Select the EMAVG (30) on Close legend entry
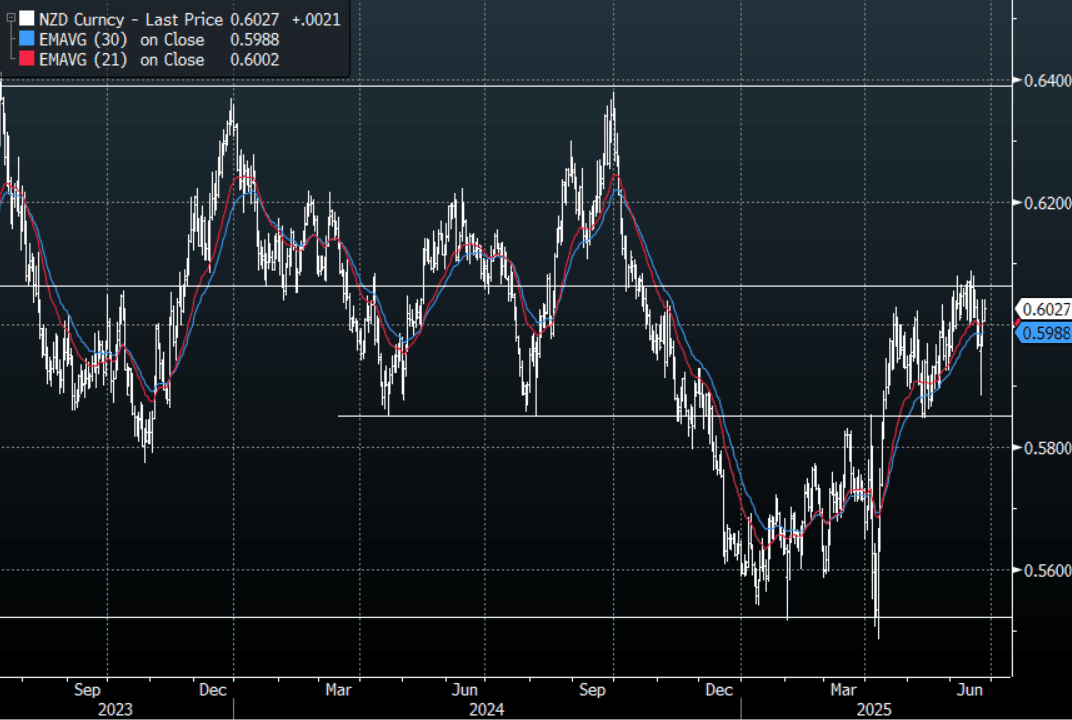1072x720 pixels. (121, 40)
